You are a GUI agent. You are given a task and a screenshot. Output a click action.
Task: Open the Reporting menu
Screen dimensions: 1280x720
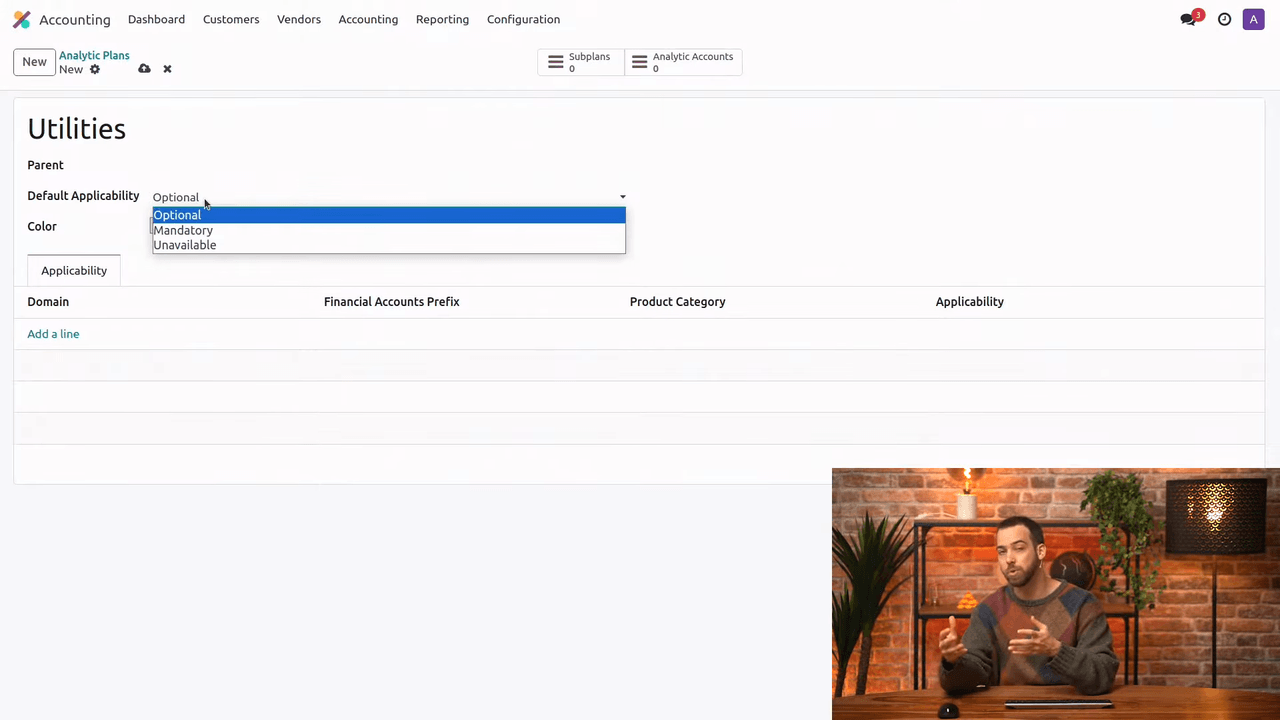pyautogui.click(x=442, y=19)
